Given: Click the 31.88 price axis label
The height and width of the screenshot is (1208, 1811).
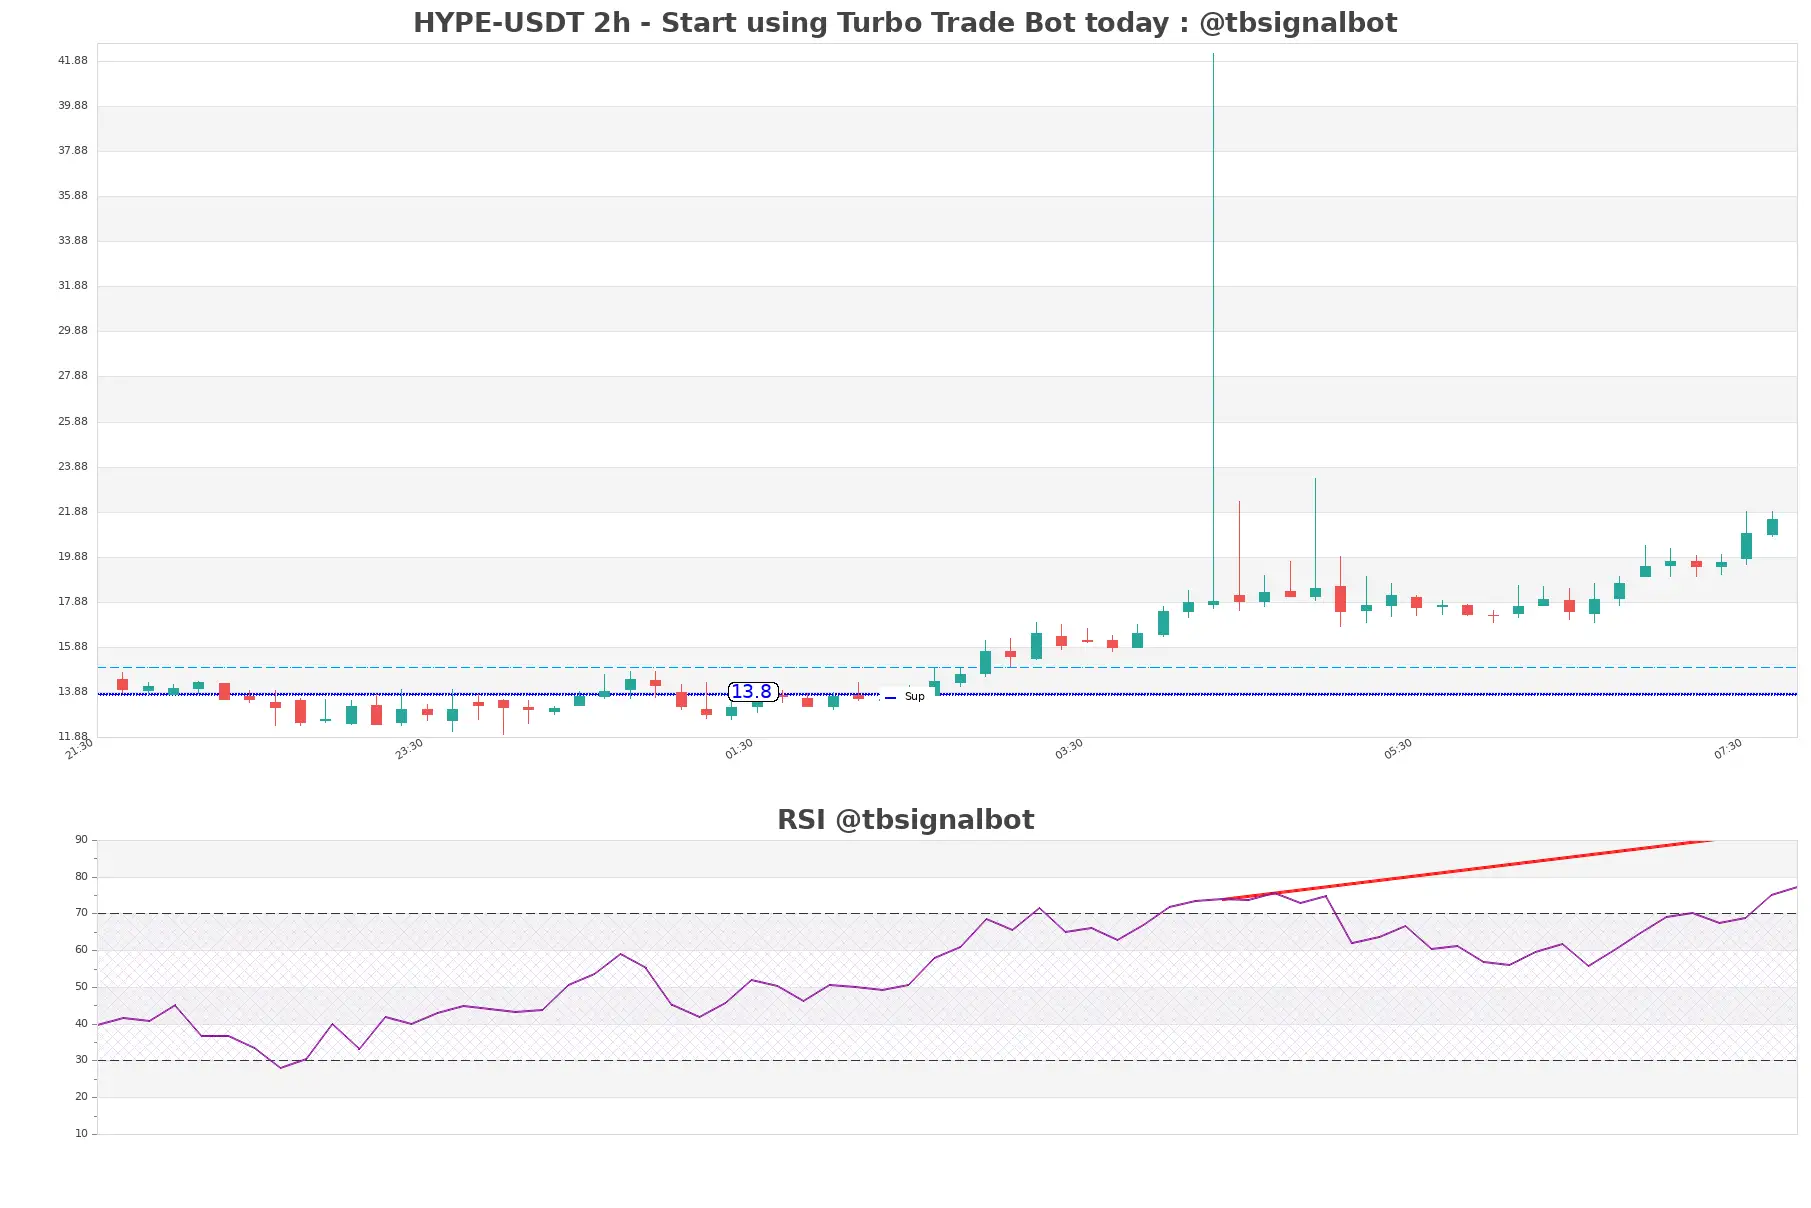Looking at the screenshot, I should click(x=72, y=286).
